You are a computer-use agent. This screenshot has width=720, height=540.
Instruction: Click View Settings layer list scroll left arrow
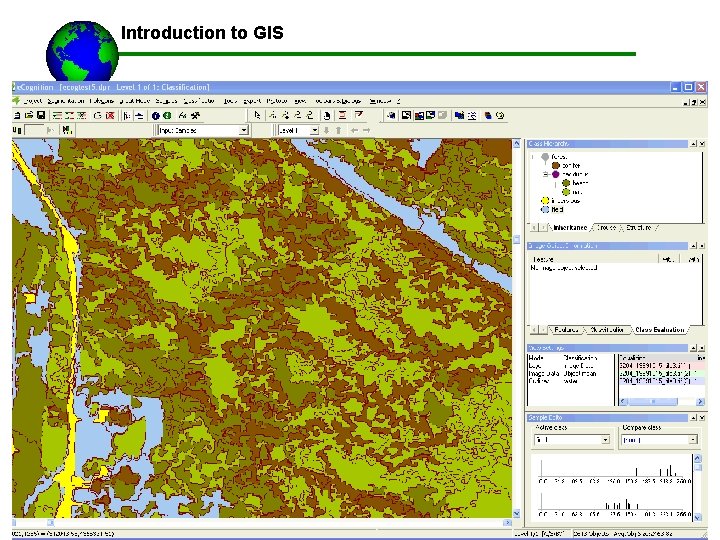click(x=623, y=402)
